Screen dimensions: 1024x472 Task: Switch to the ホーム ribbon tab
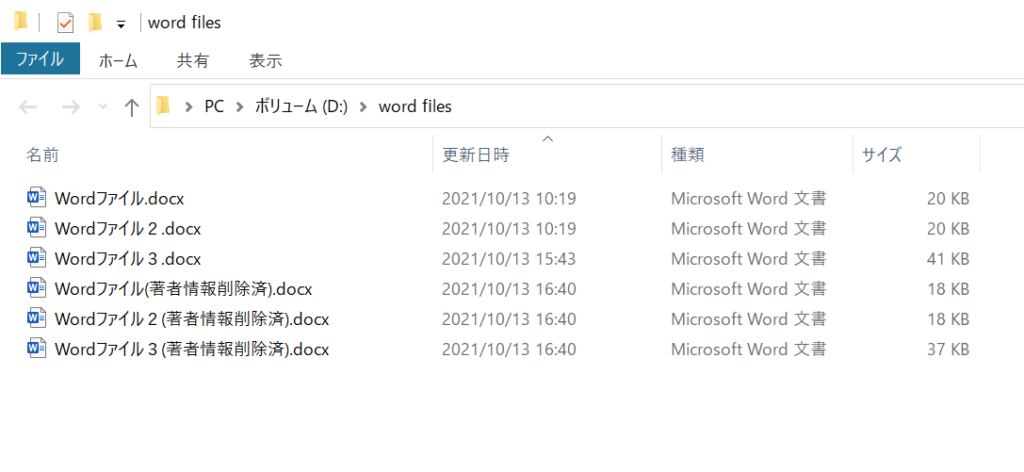[118, 60]
